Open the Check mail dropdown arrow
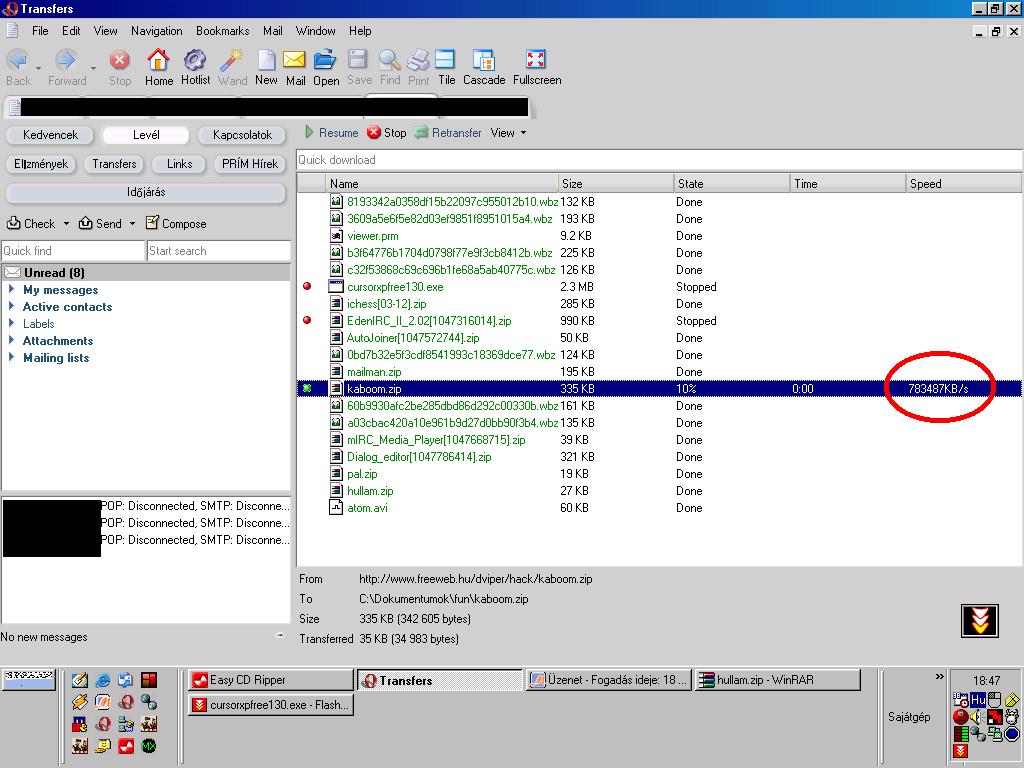Viewport: 1024px width, 768px height. pos(66,224)
